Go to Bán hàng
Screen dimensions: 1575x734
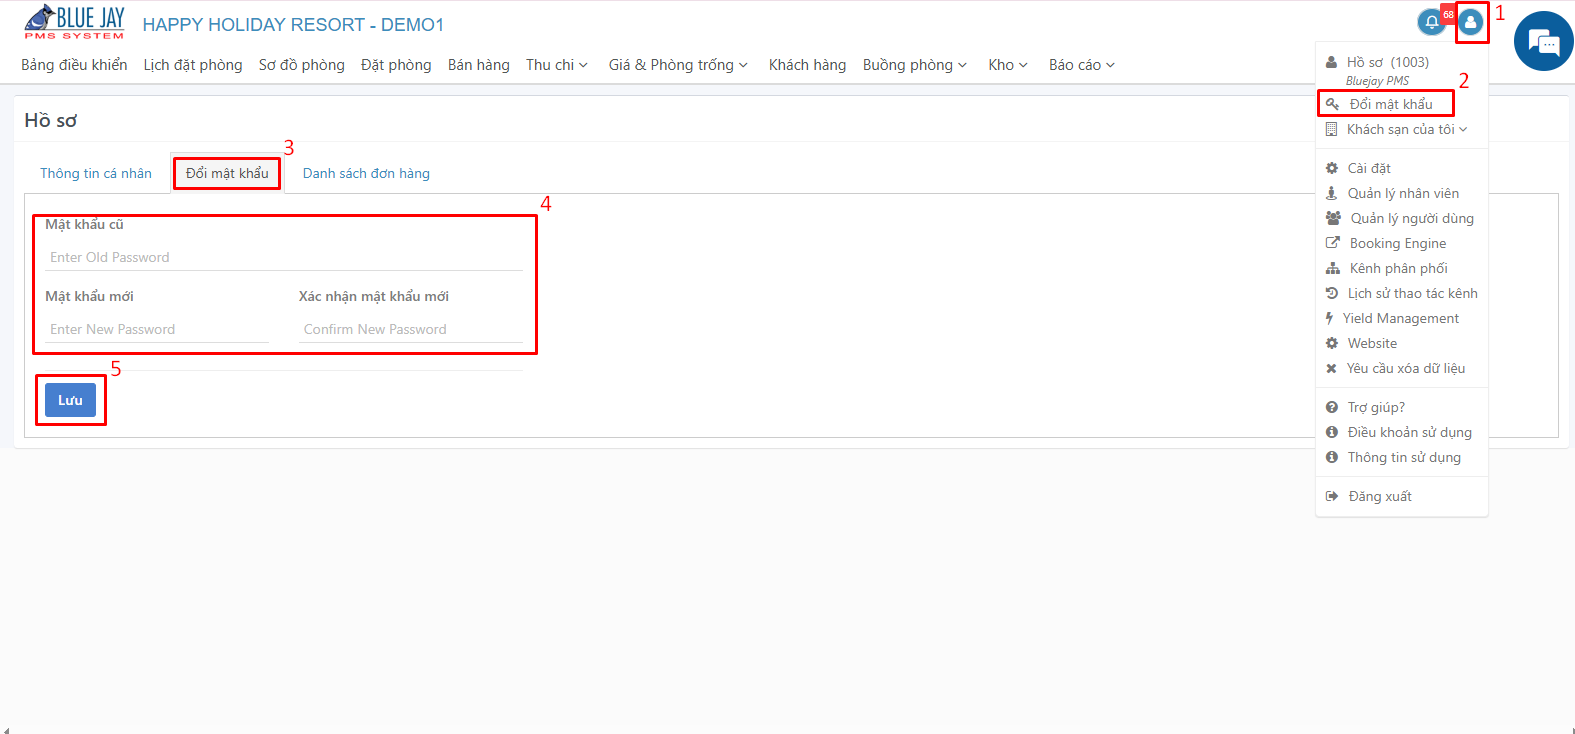coord(479,65)
